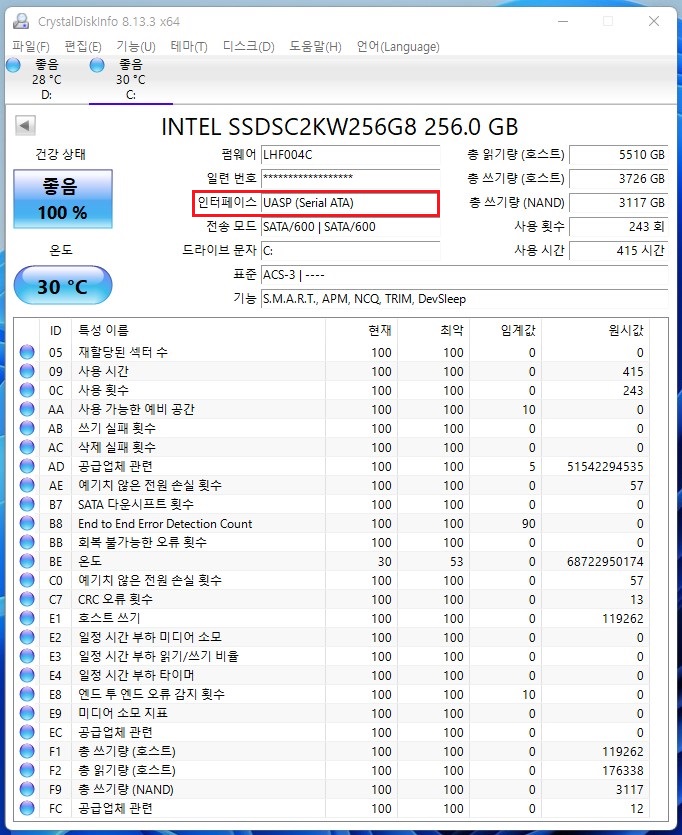Click the host writes value 3726 GB

tap(619, 178)
